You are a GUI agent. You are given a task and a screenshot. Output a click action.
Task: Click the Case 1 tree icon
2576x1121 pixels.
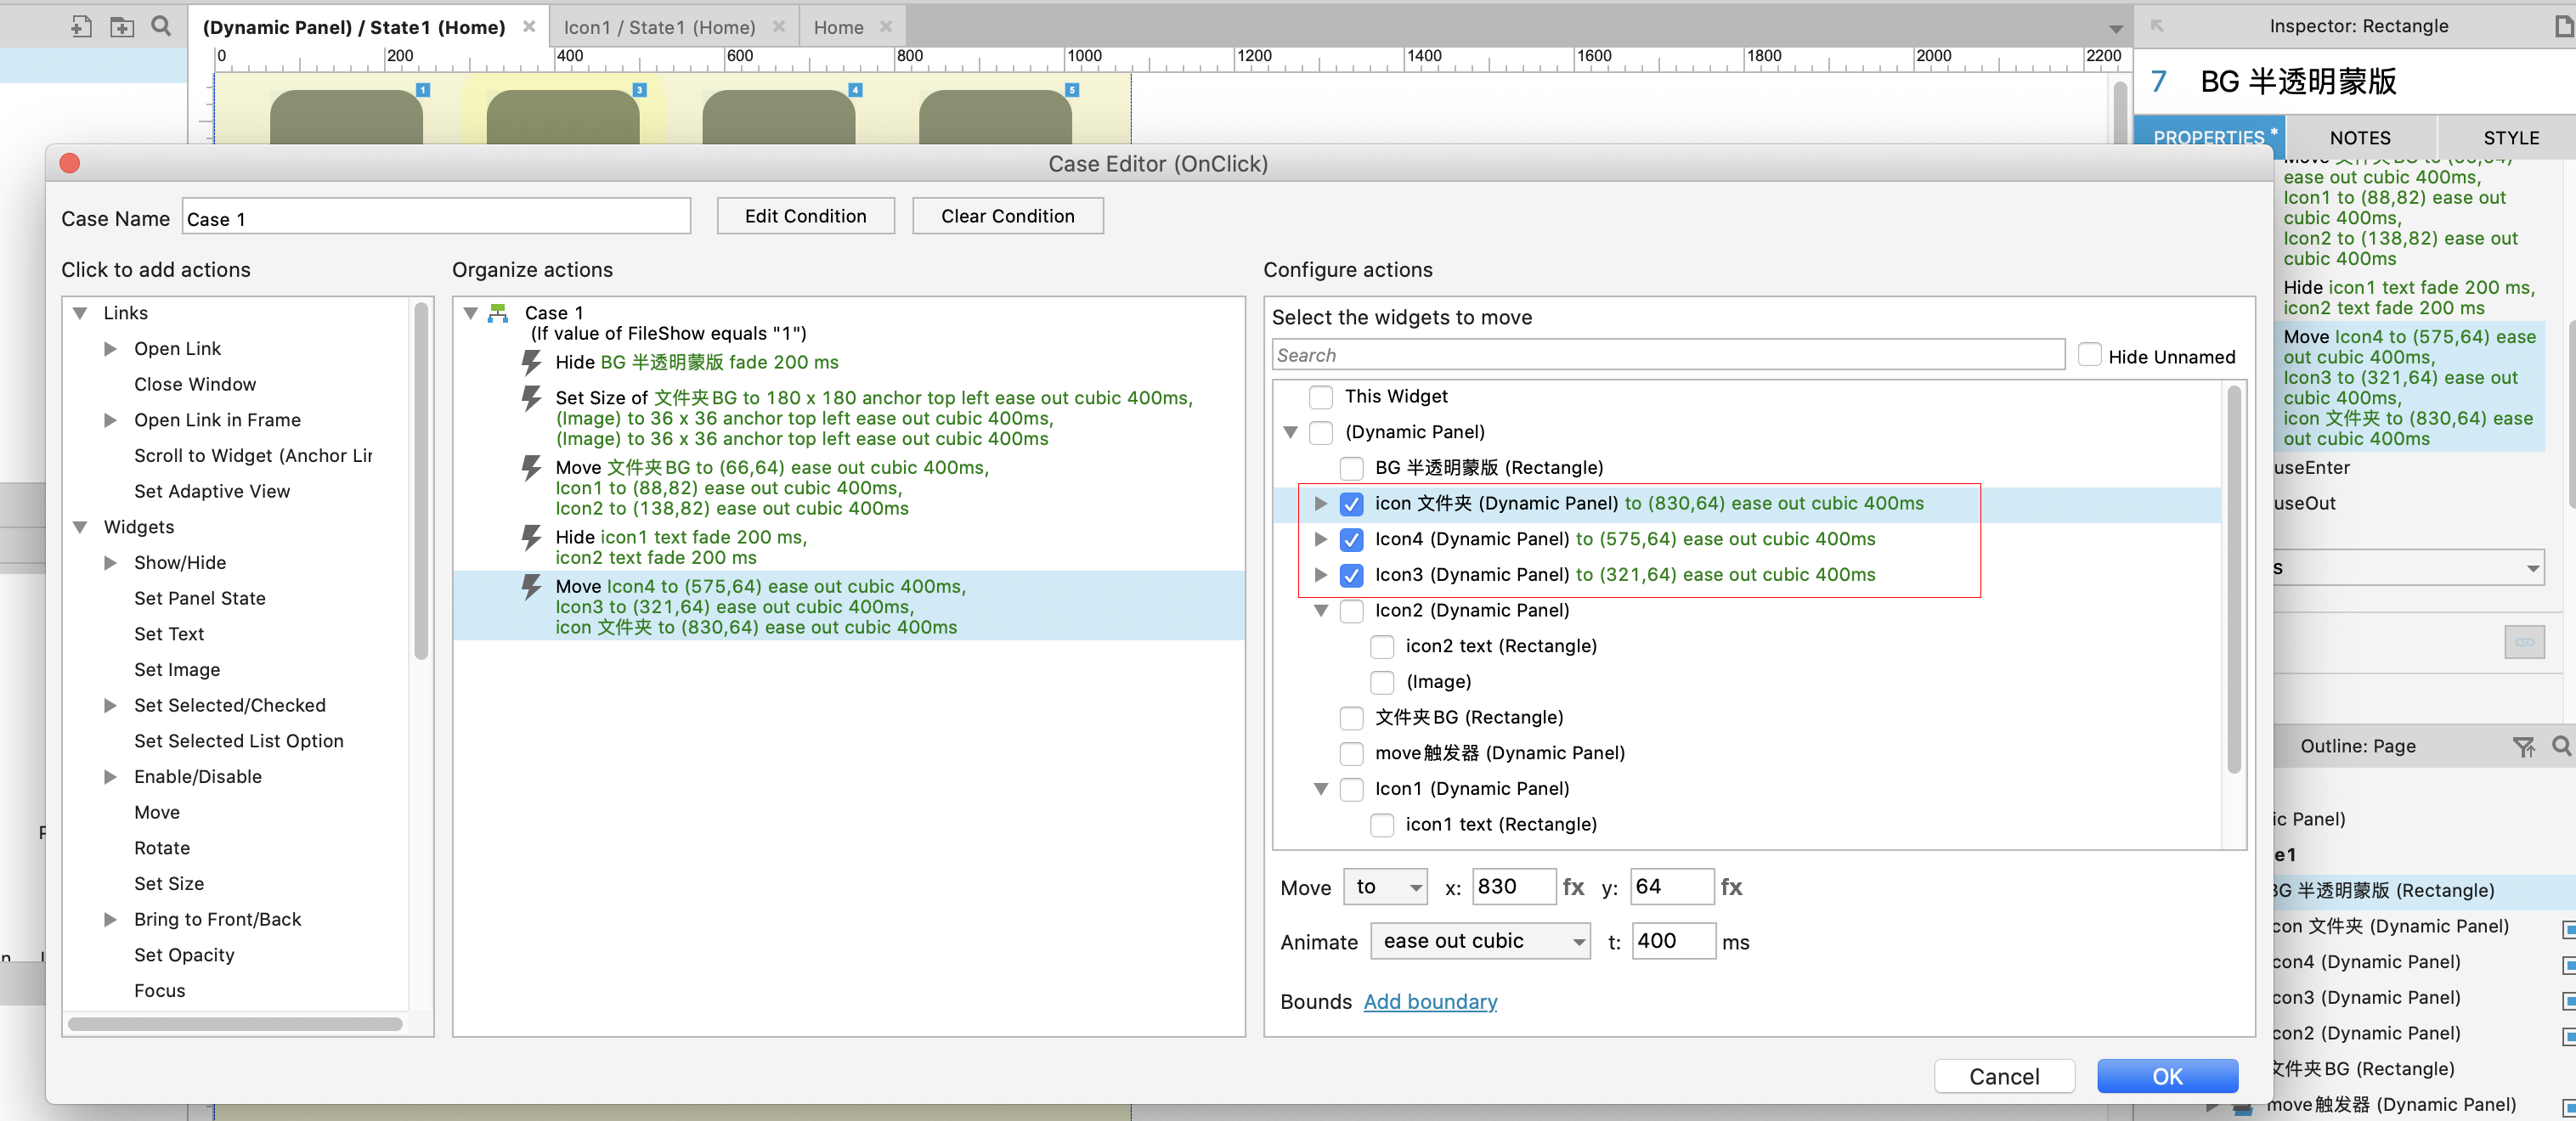[x=498, y=313]
